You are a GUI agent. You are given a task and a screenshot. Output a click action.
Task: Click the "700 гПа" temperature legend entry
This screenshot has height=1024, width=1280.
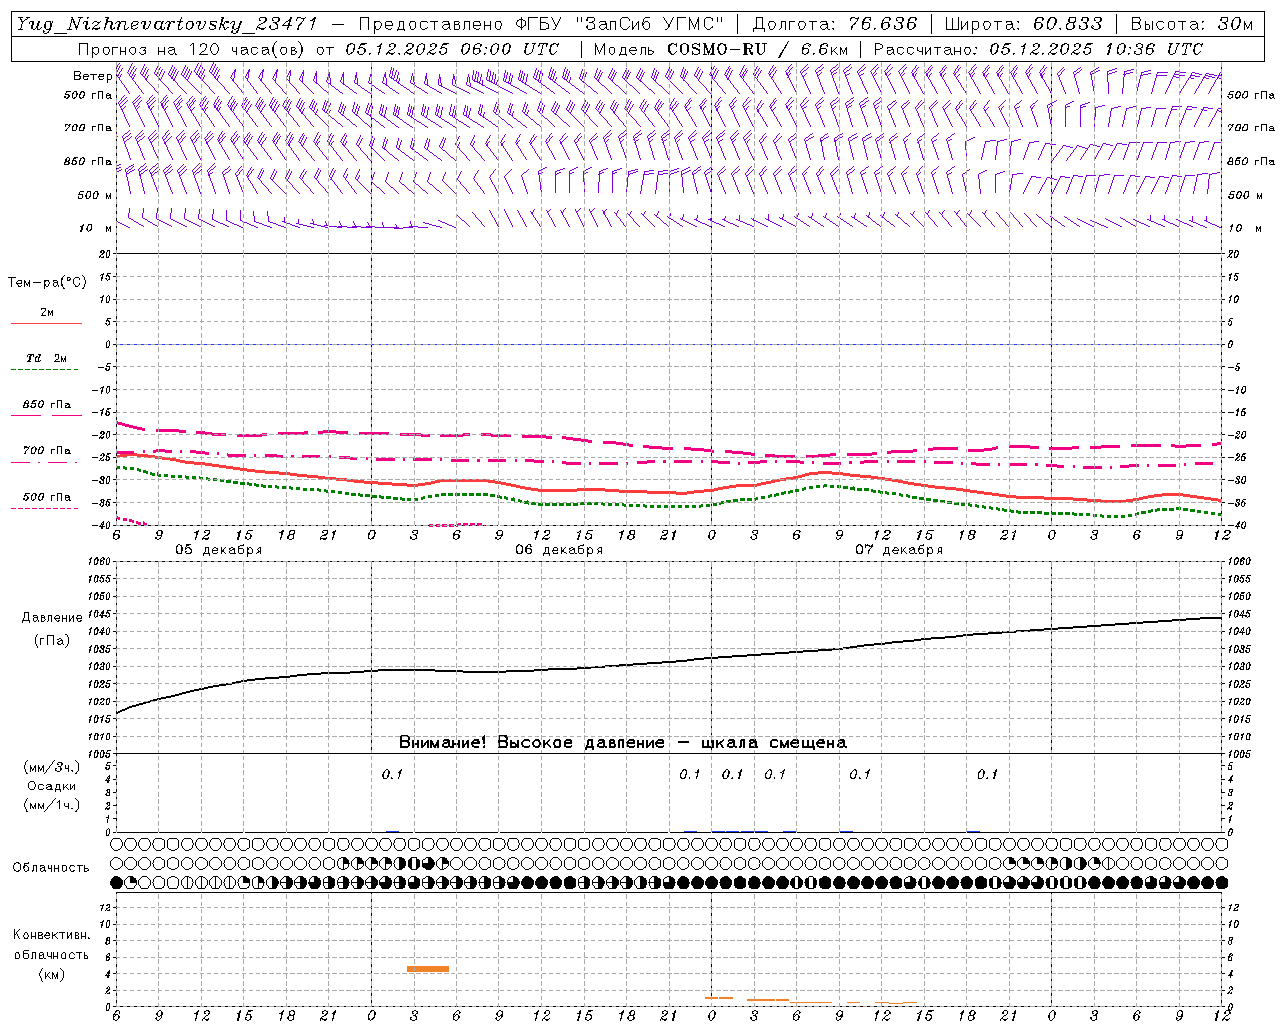point(47,451)
